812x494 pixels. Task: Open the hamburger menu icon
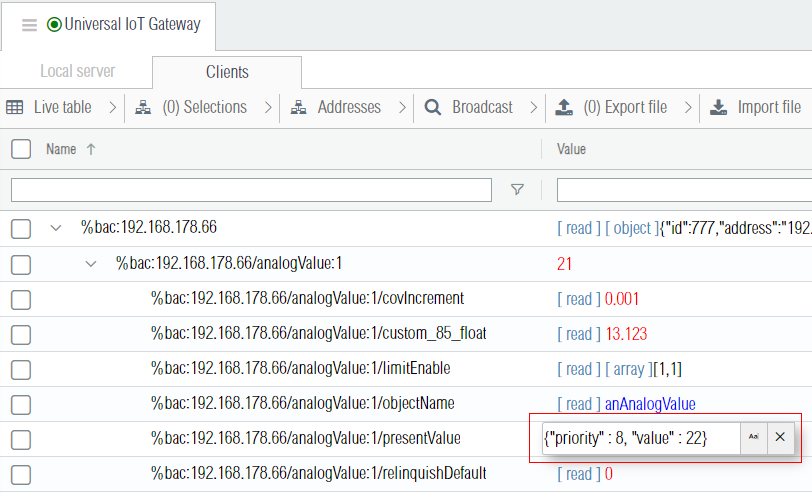[29, 25]
